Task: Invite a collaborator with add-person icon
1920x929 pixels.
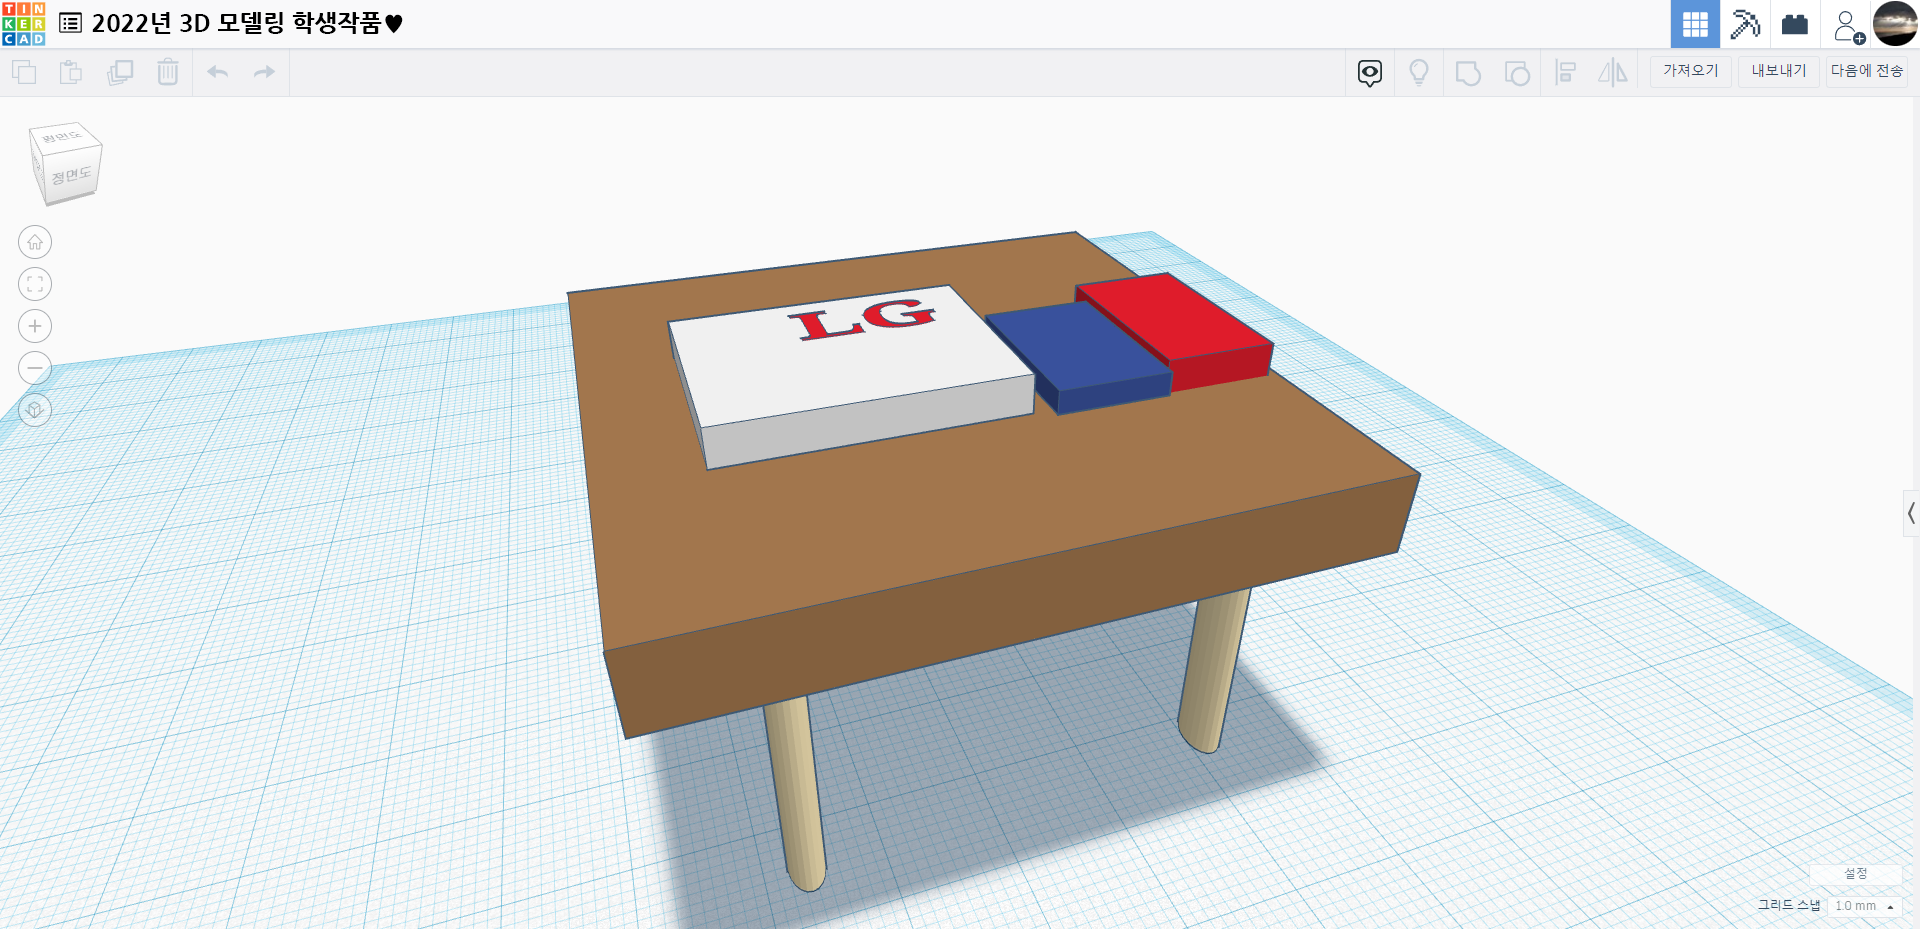Action: coord(1848,26)
